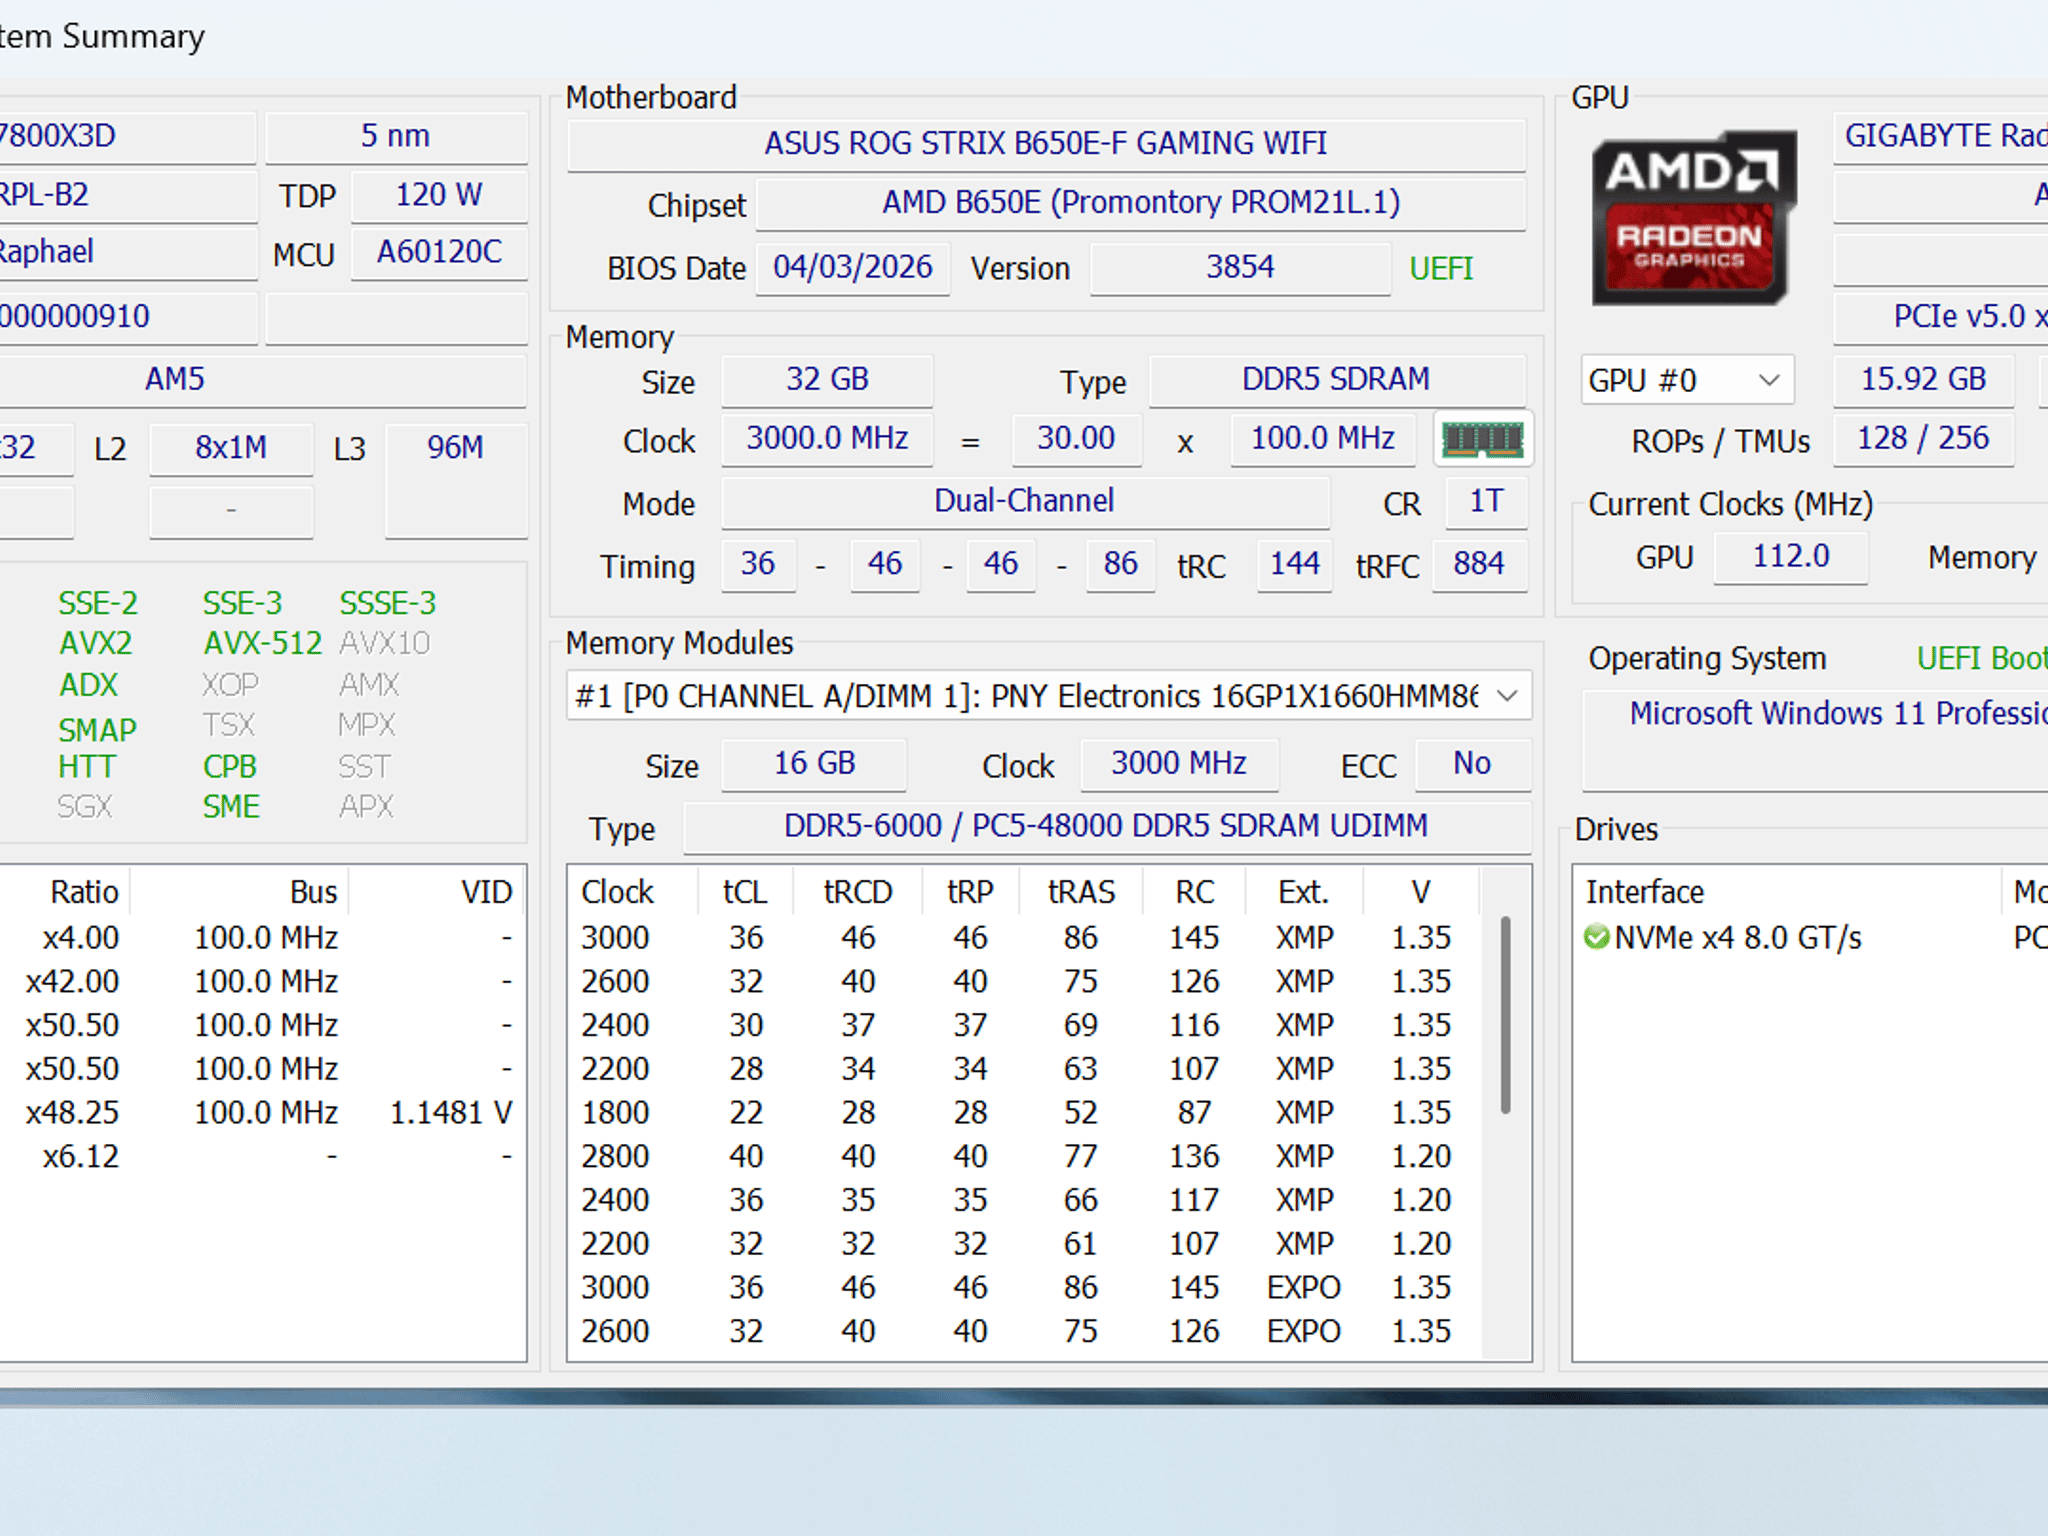
Task: Click the AVX-512 feature label
Action: tap(263, 643)
